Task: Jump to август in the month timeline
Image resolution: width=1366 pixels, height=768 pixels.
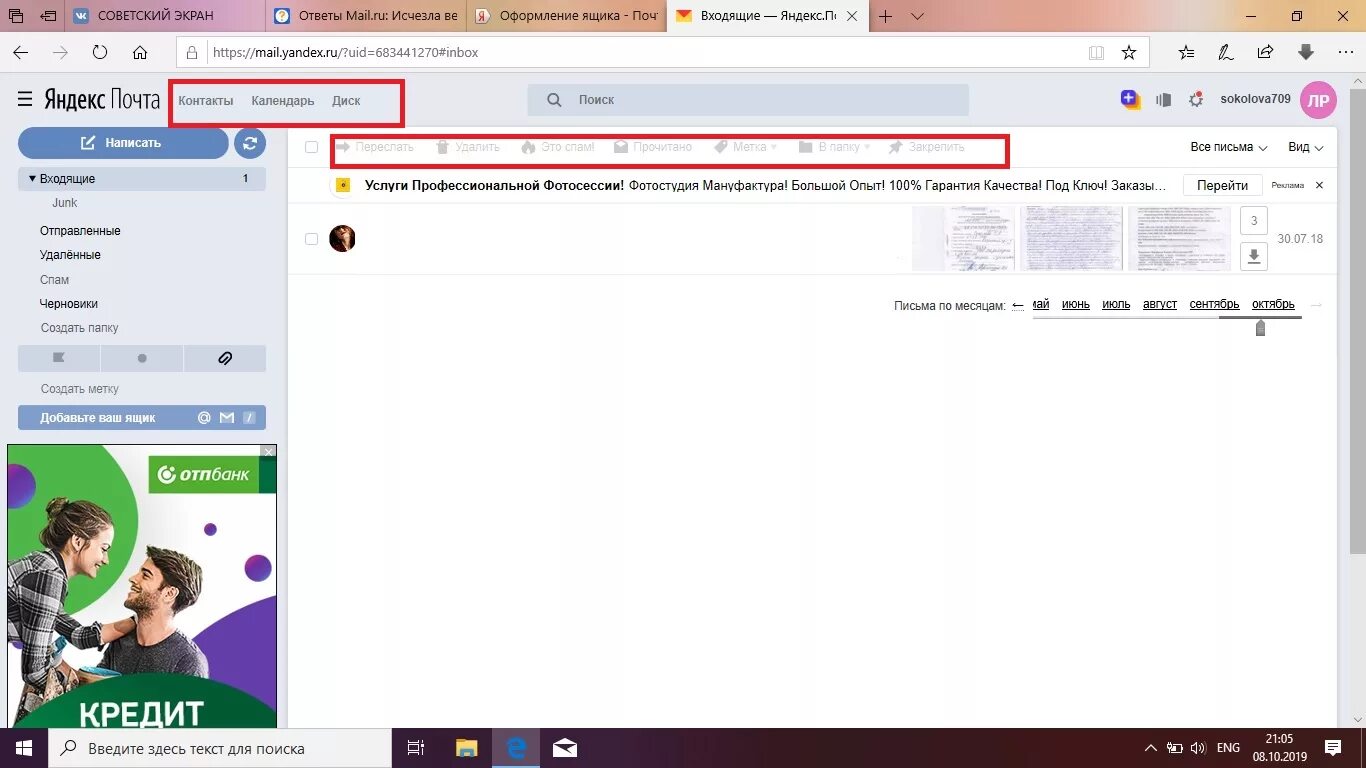Action: pyautogui.click(x=1160, y=304)
